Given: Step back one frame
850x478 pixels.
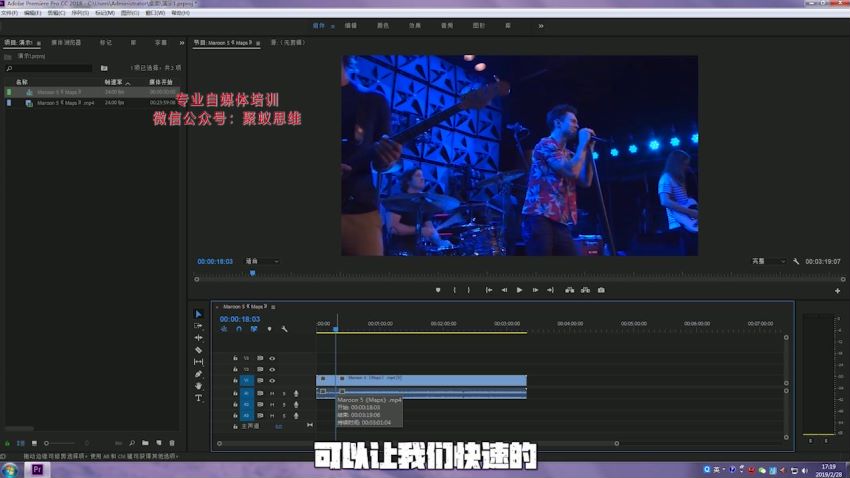Looking at the screenshot, I should (504, 290).
